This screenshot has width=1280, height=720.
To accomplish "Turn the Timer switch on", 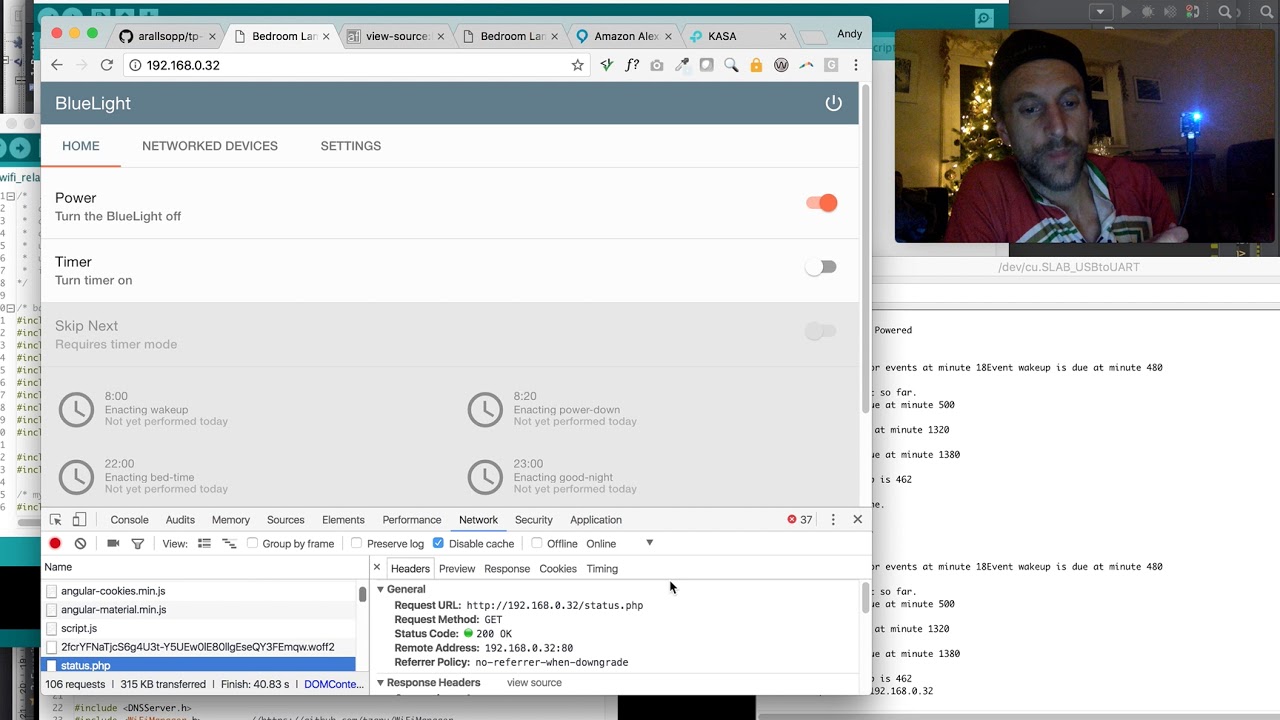I will click(821, 267).
